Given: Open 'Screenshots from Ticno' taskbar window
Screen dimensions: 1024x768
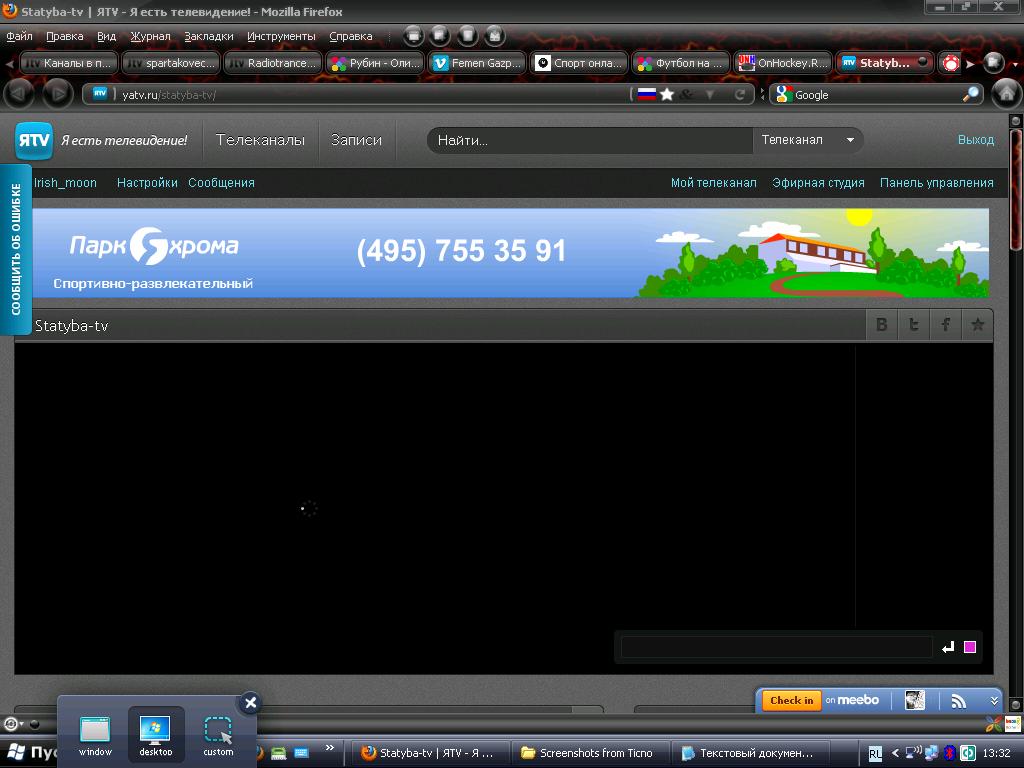Looking at the screenshot, I should coord(591,753).
